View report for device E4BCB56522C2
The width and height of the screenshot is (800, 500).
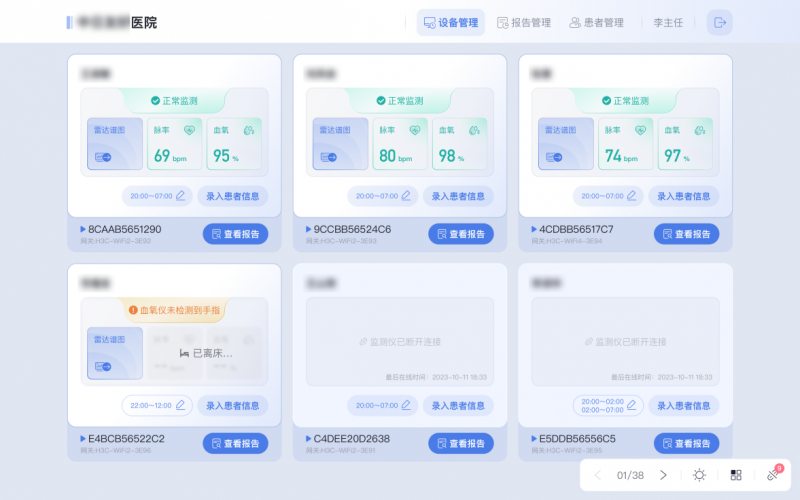(235, 443)
